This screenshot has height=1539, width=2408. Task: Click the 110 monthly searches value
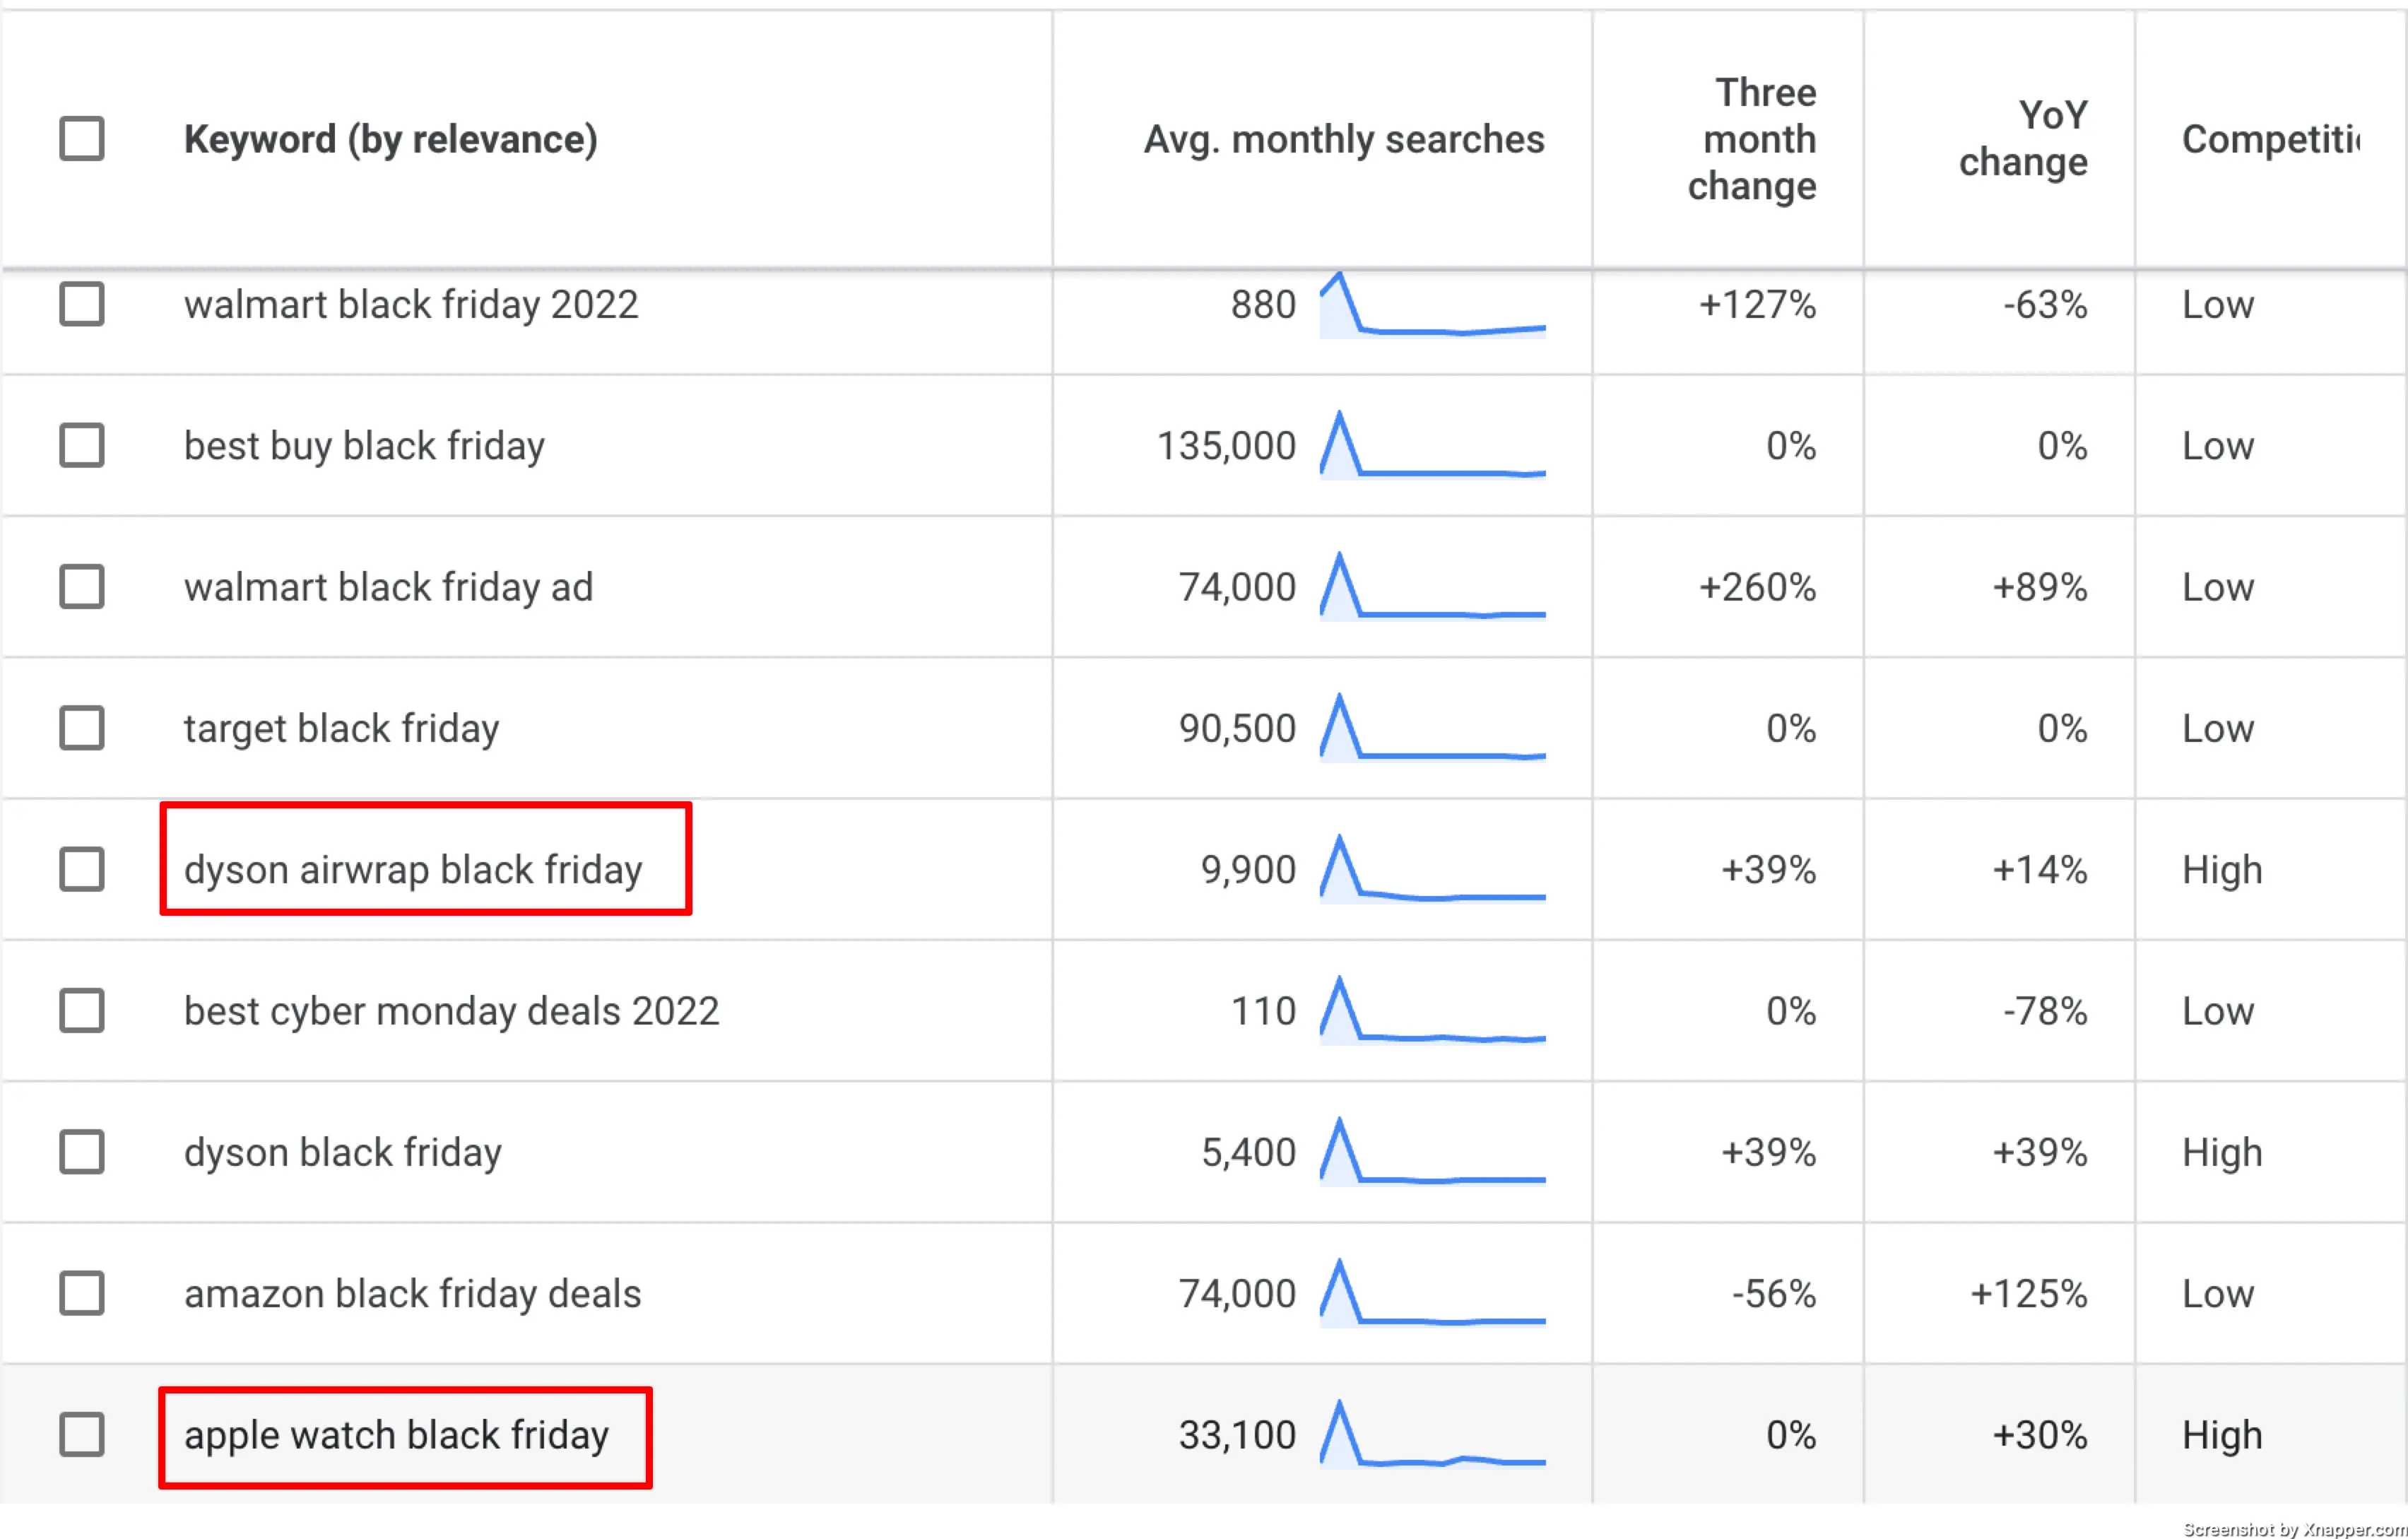click(1263, 1011)
